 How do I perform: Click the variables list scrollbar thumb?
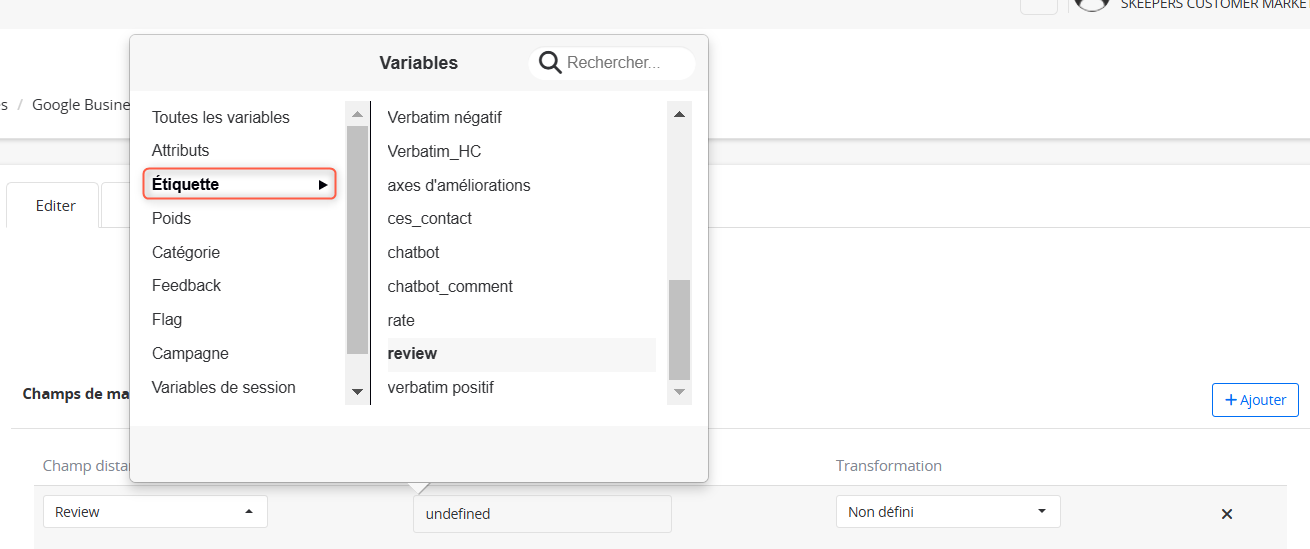pos(679,330)
